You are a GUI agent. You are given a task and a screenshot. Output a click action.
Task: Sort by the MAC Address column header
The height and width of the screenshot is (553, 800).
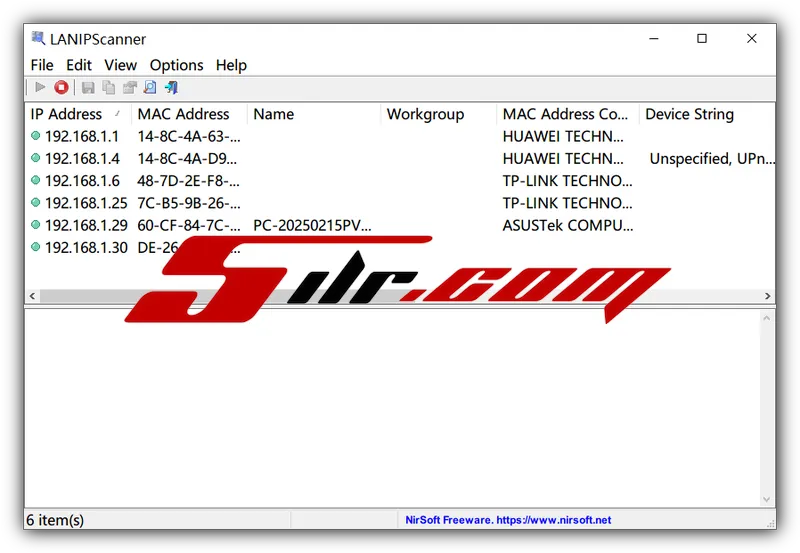189,114
